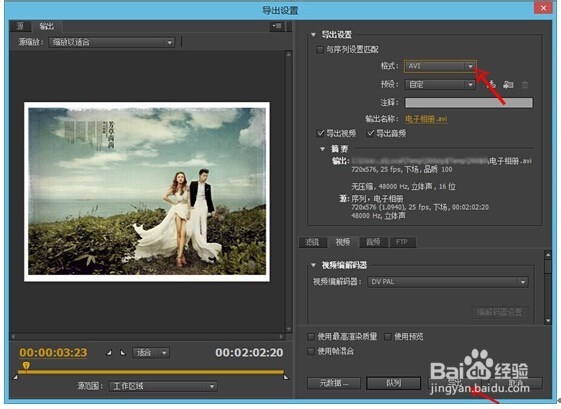Screen dimensions: 561x409
Task: Click the wedding photo preview image
Action: [147, 192]
